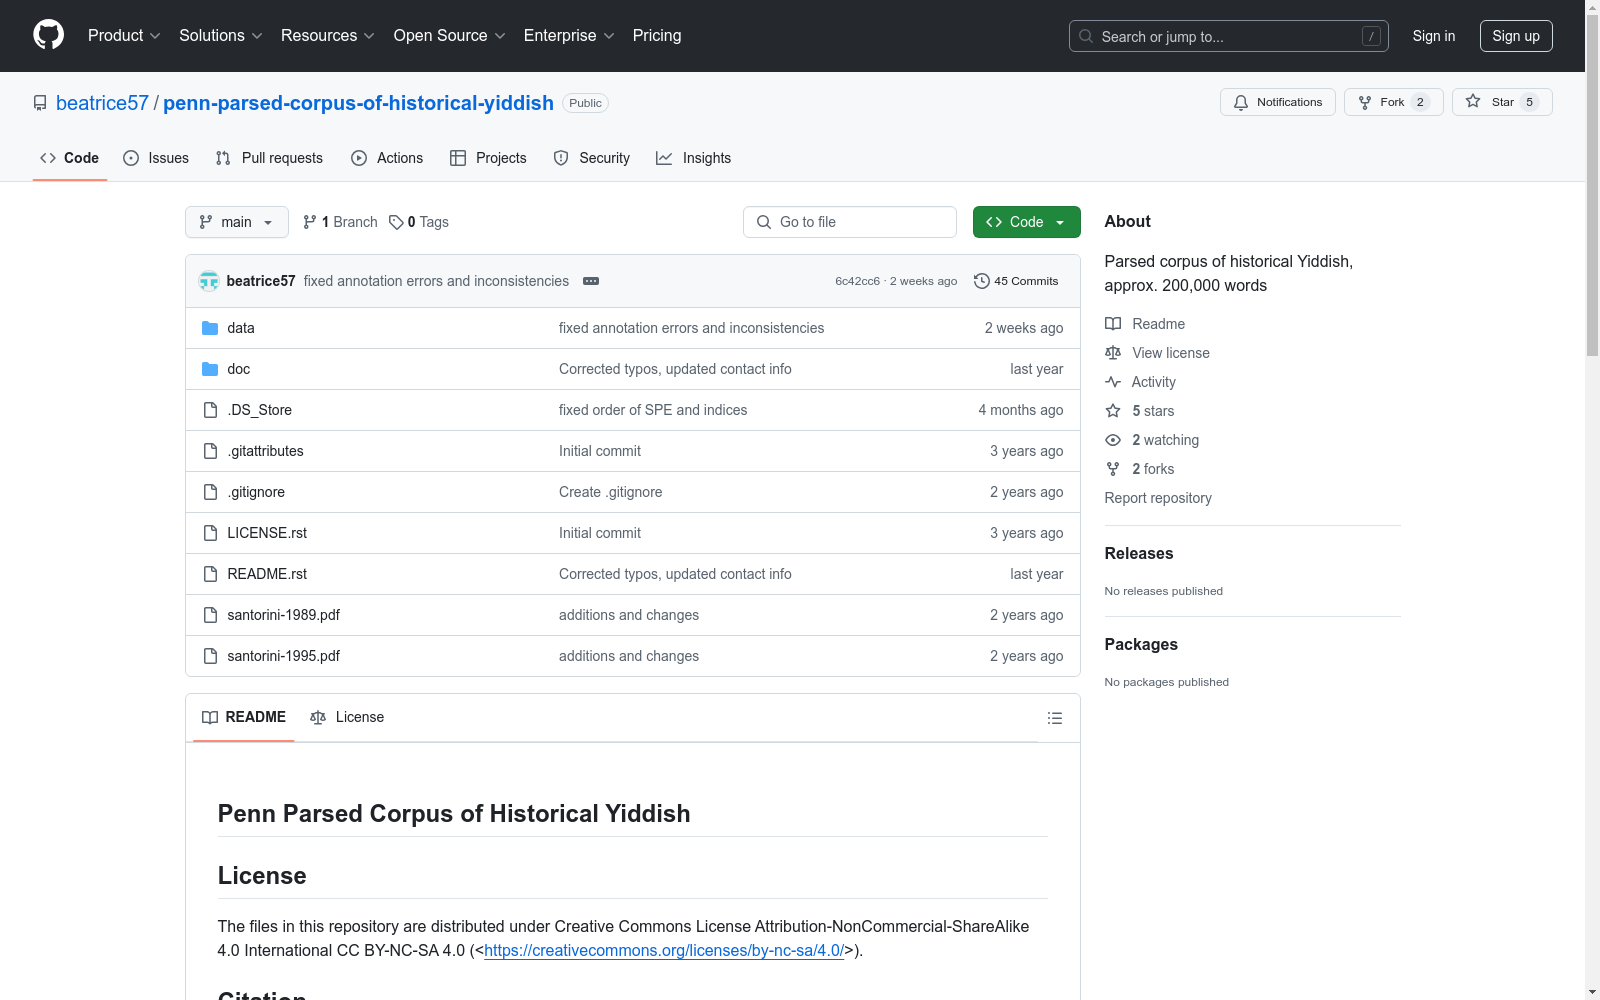
Task: Open the green Code dropdown button
Action: click(x=1027, y=222)
